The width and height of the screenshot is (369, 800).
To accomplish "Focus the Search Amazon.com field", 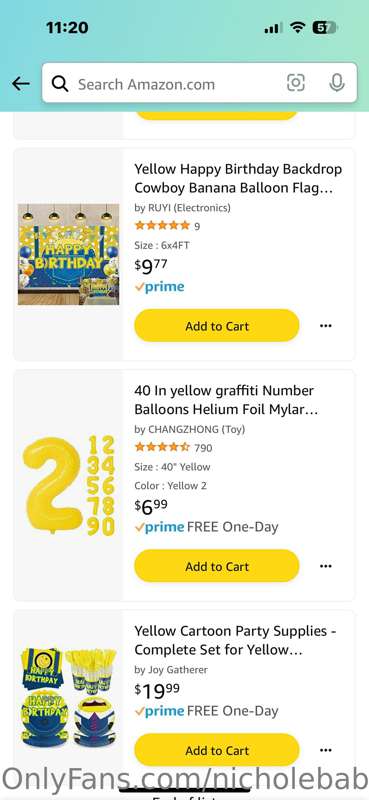I will click(x=199, y=83).
